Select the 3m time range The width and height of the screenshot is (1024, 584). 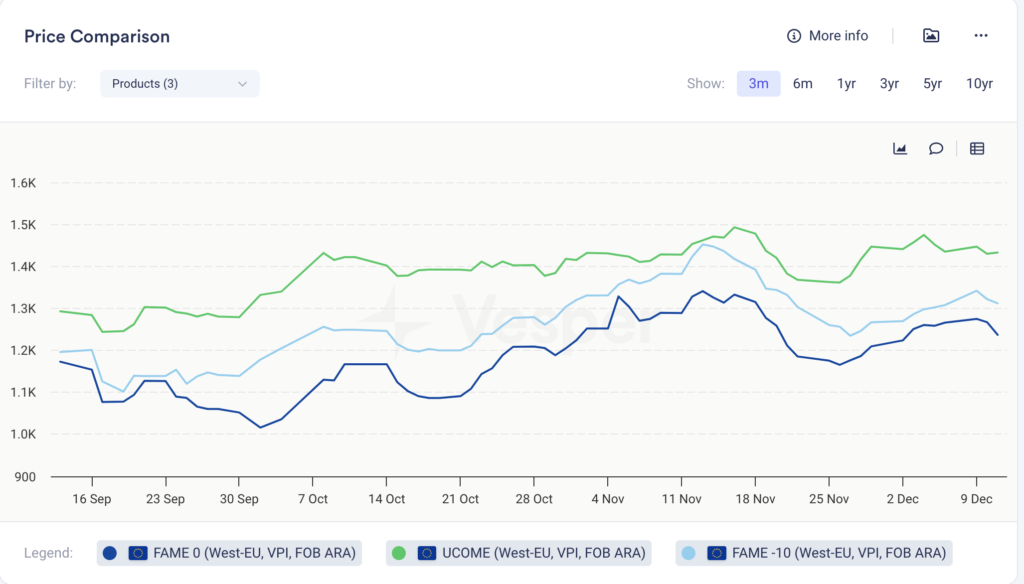758,84
